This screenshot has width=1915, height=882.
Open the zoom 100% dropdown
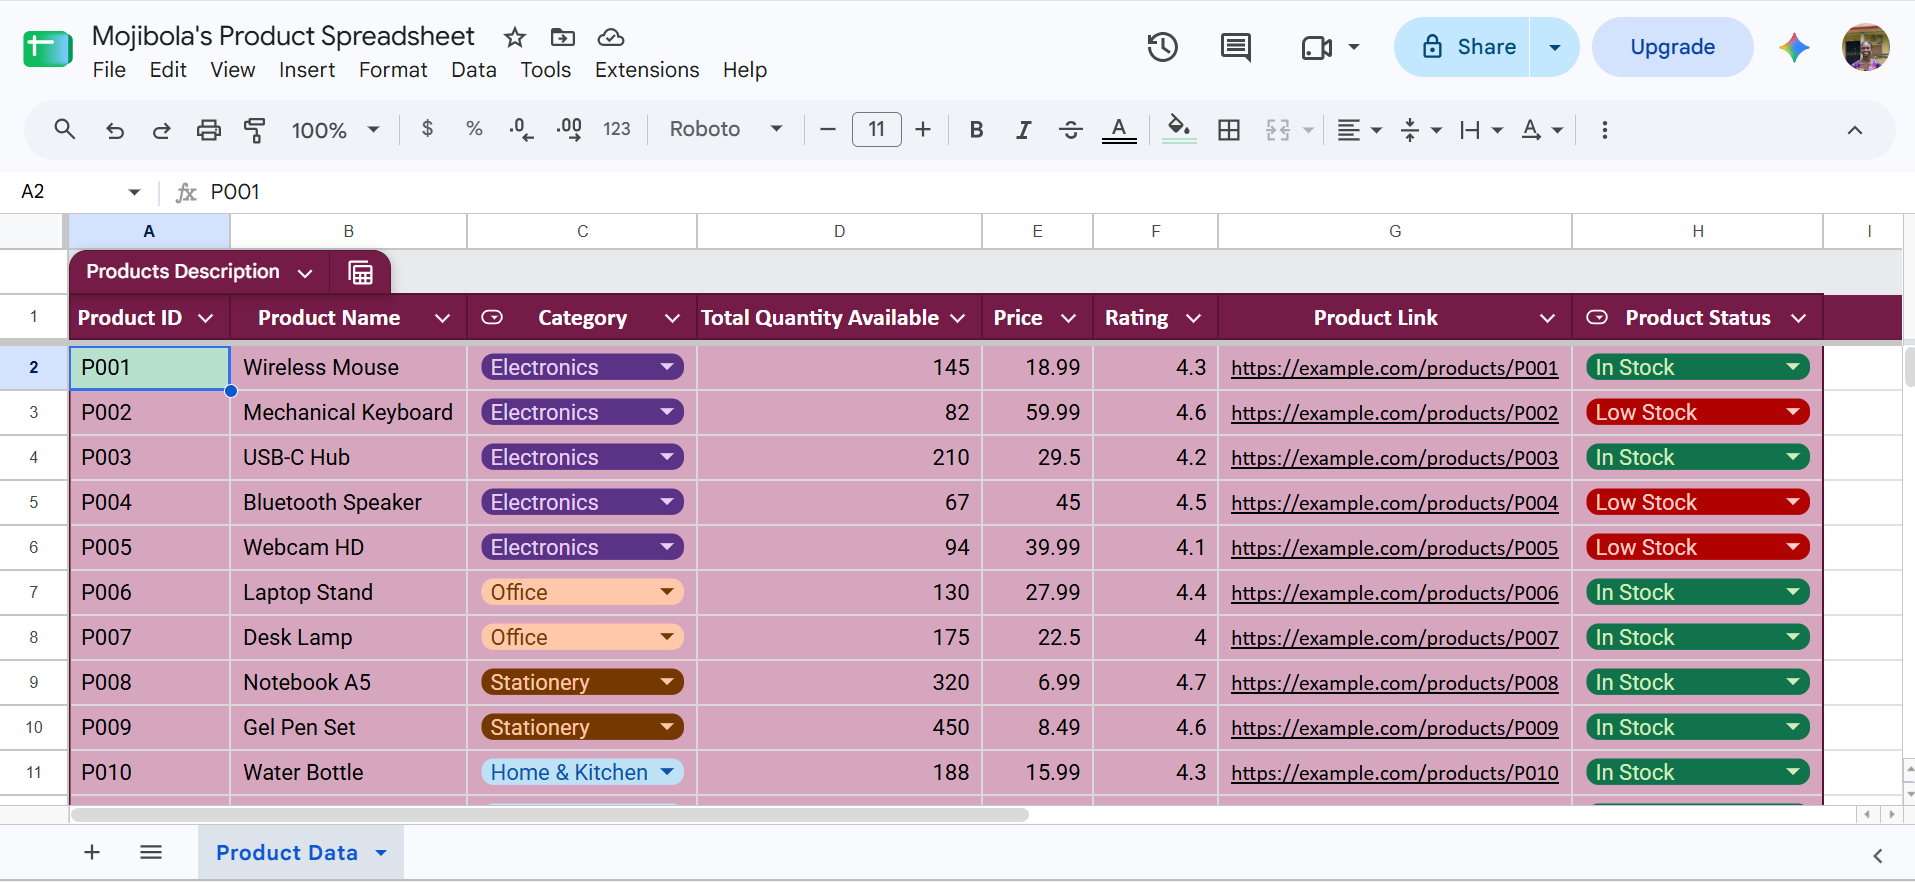click(335, 130)
